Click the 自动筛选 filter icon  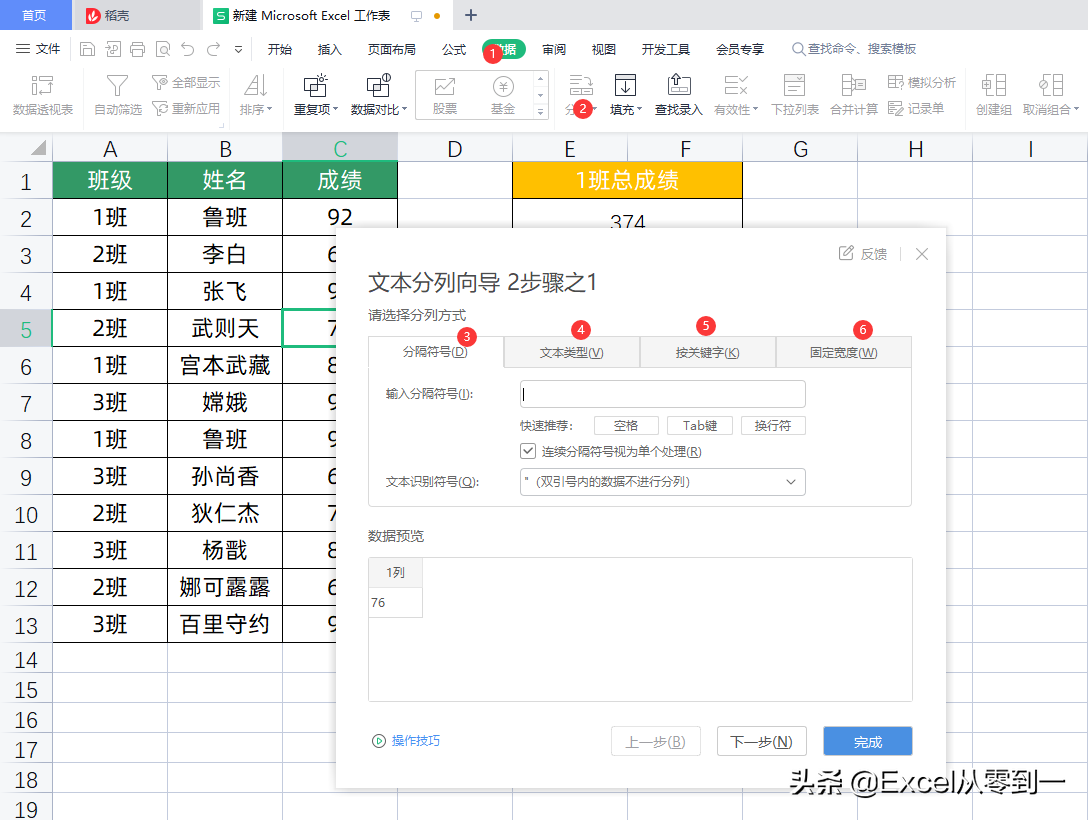117,95
